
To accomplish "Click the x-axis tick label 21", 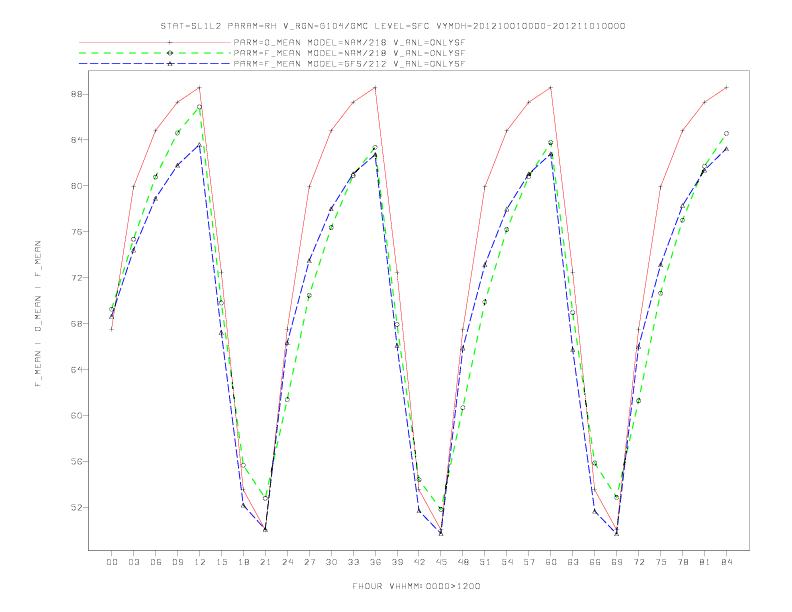I will click(x=265, y=562).
